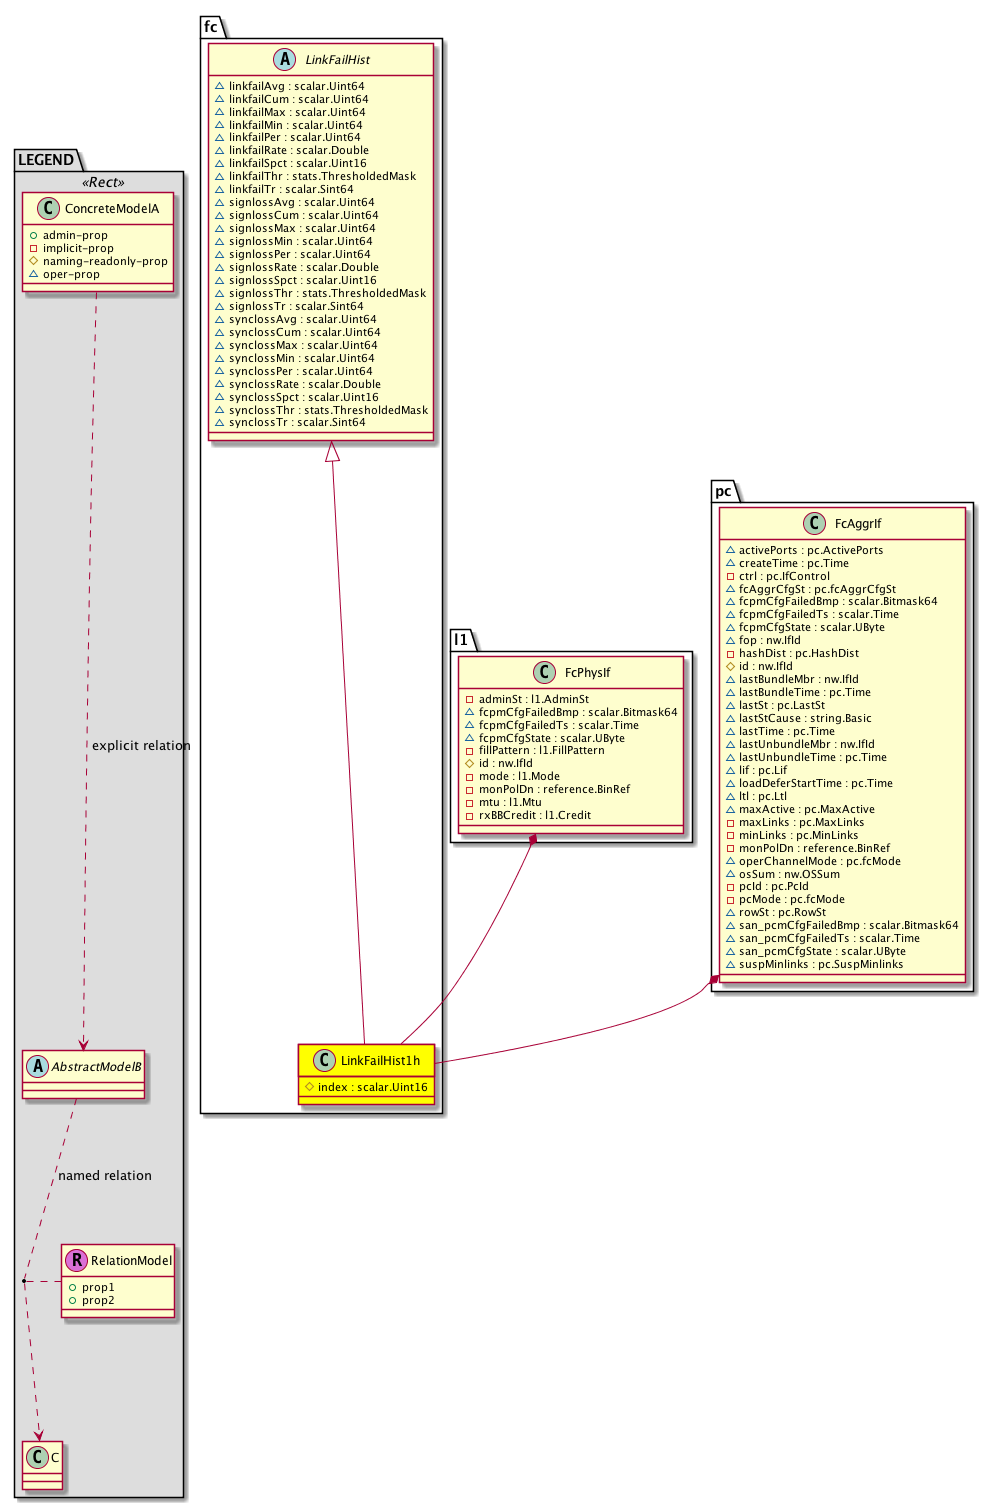This screenshot has width=994, height=1508.
Task: Click the A icon of LinkFailHist class
Action: tap(285, 60)
